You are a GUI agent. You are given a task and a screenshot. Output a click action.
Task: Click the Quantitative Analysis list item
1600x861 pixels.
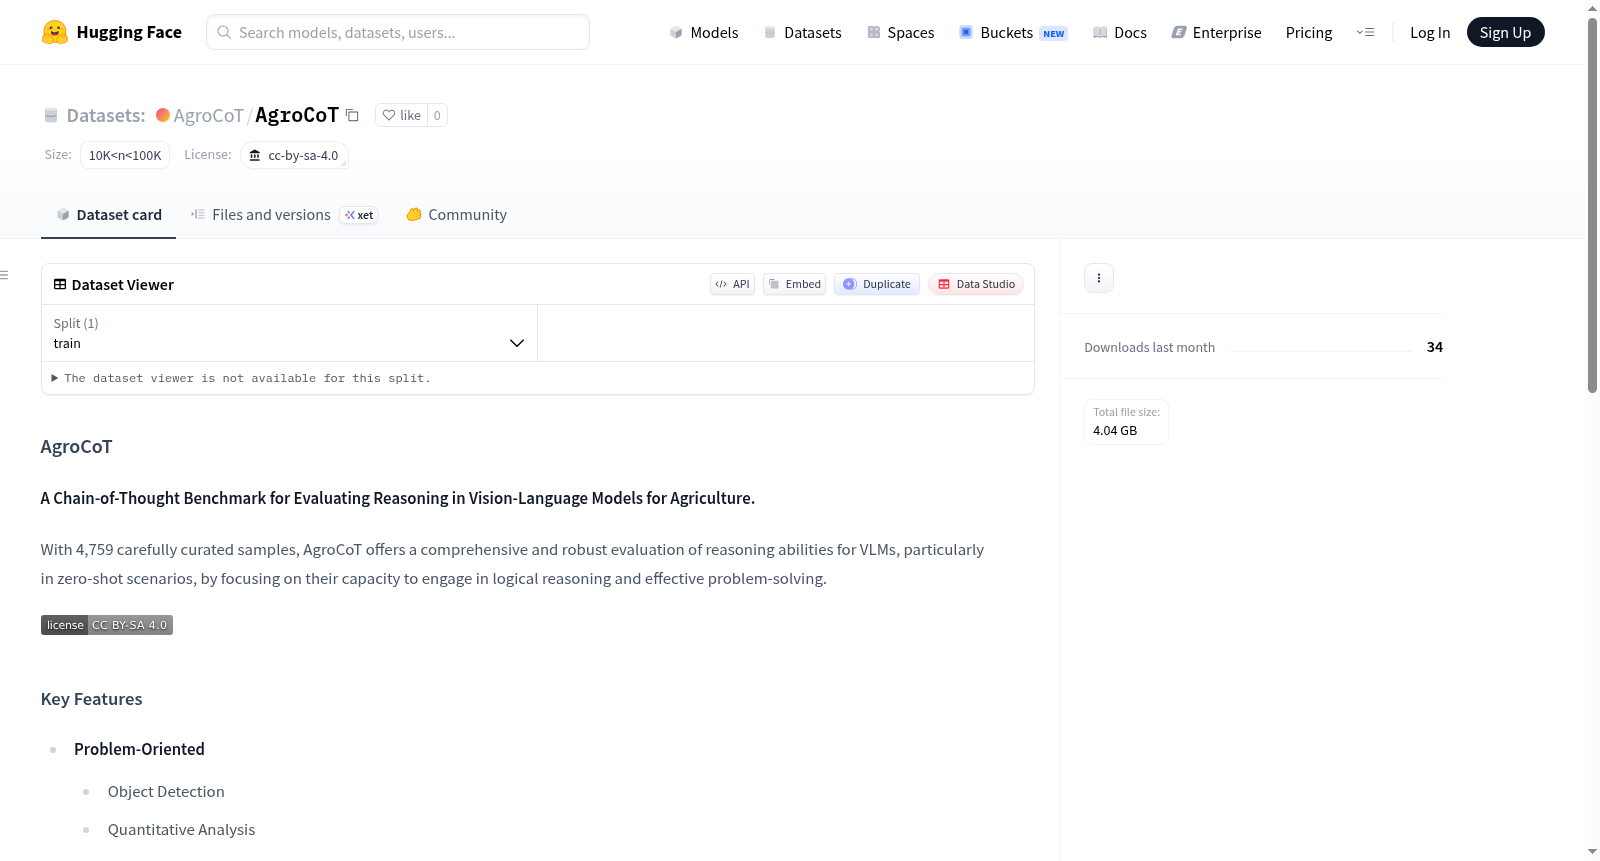pyautogui.click(x=181, y=830)
